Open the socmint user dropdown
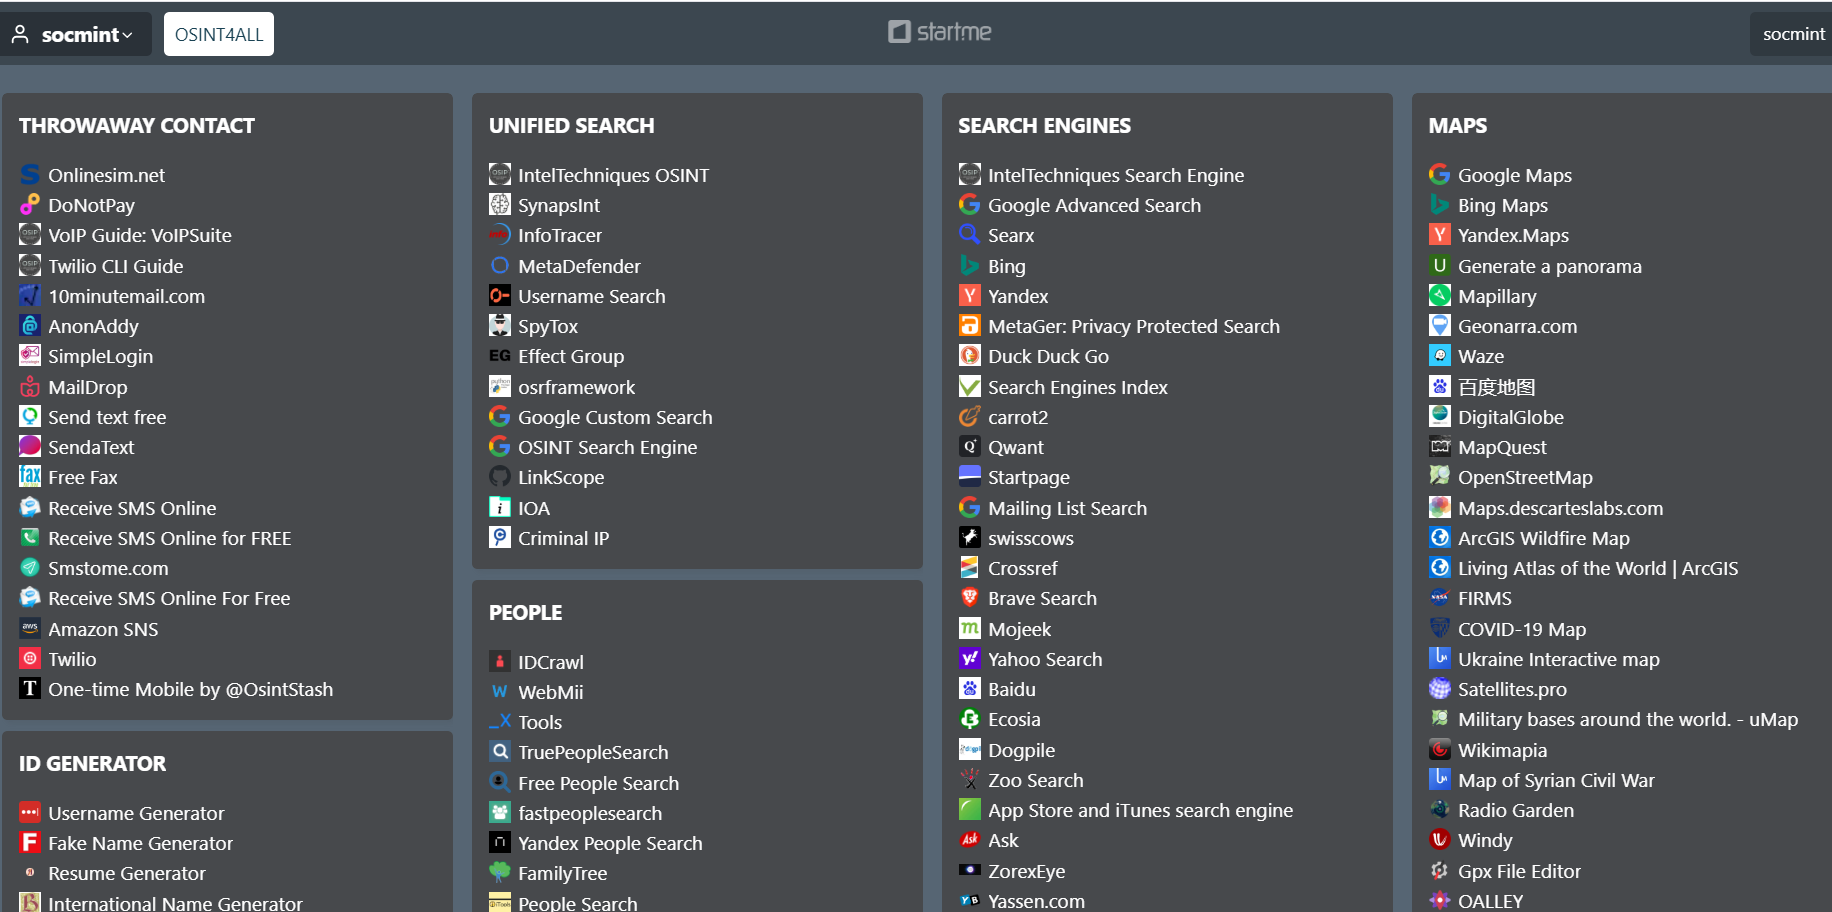This screenshot has width=1832, height=912. tap(75, 34)
